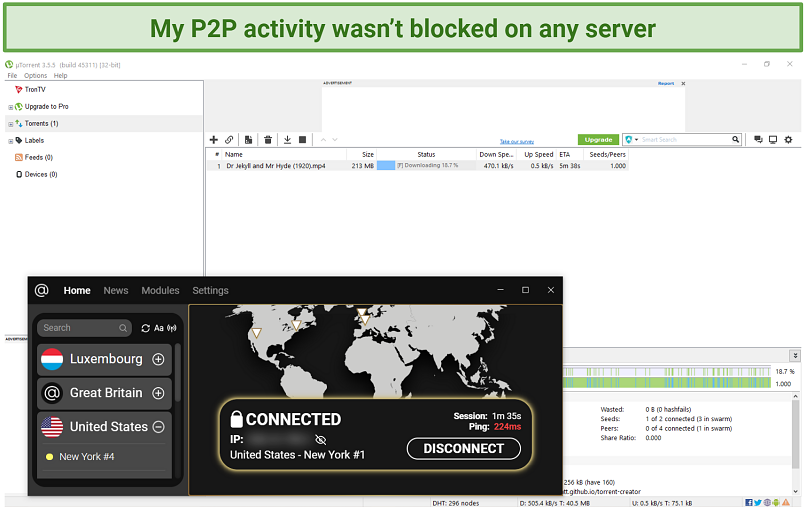Click the Remove torrent trash icon
Screen dimensions: 806x507
[267, 140]
